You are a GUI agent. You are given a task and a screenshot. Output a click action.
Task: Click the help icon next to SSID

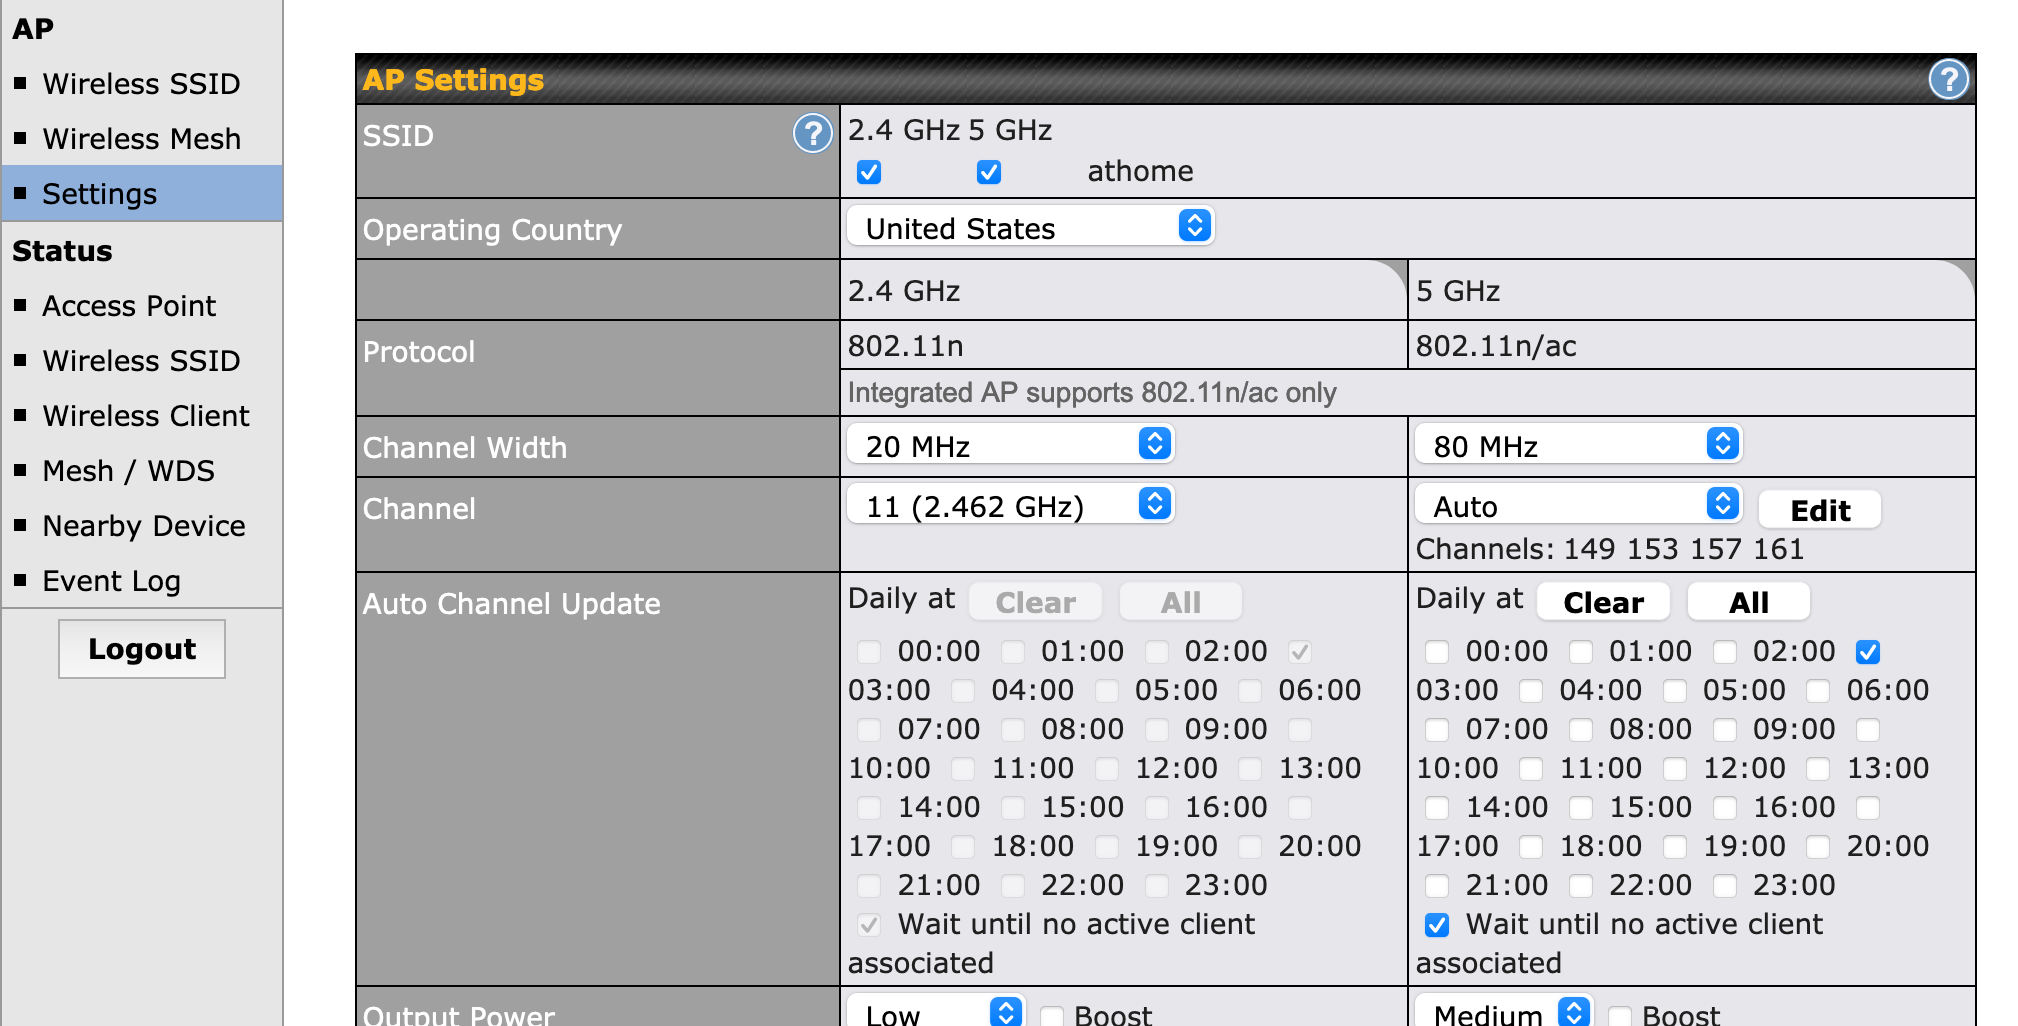[812, 133]
